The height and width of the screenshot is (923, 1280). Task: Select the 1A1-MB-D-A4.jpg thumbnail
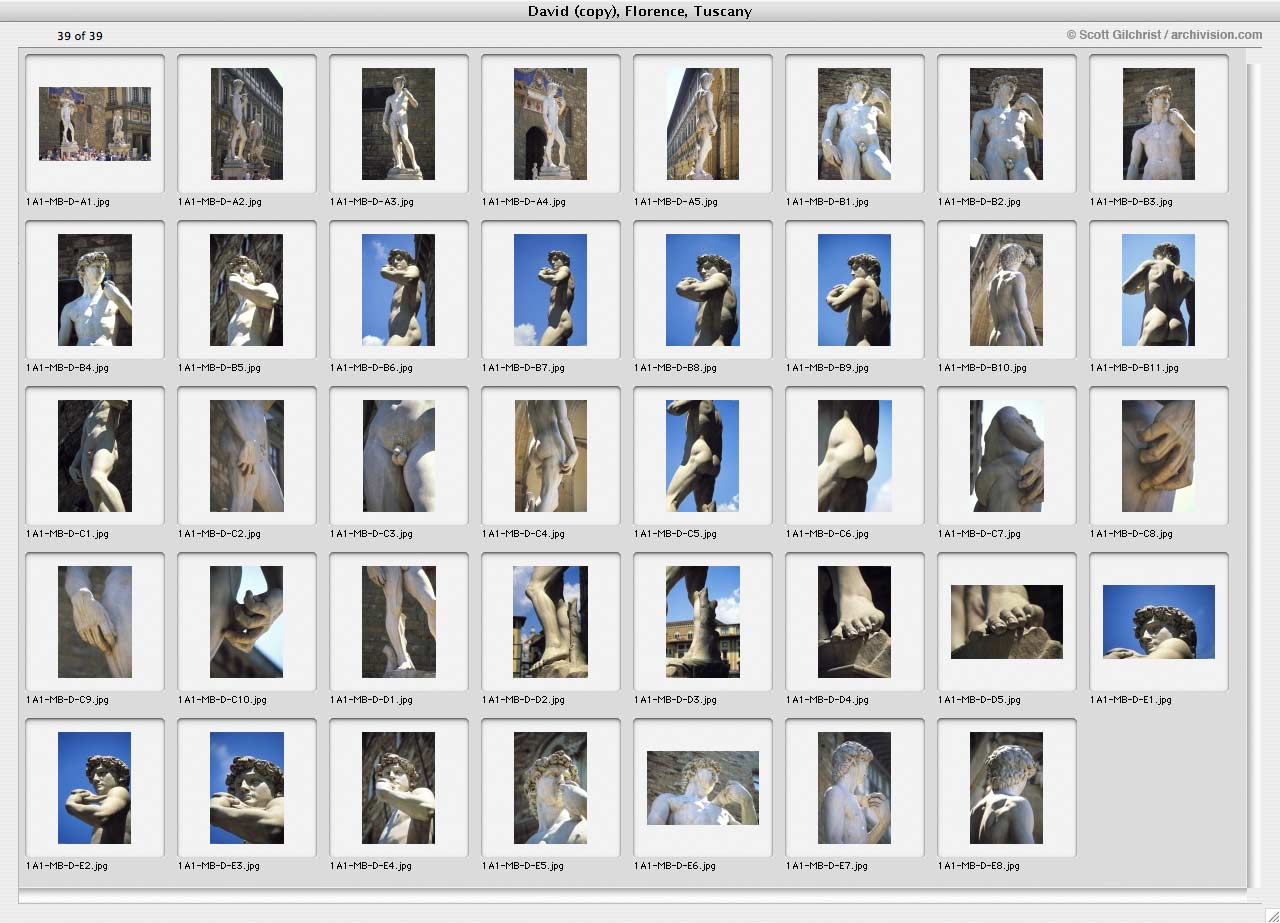point(551,124)
